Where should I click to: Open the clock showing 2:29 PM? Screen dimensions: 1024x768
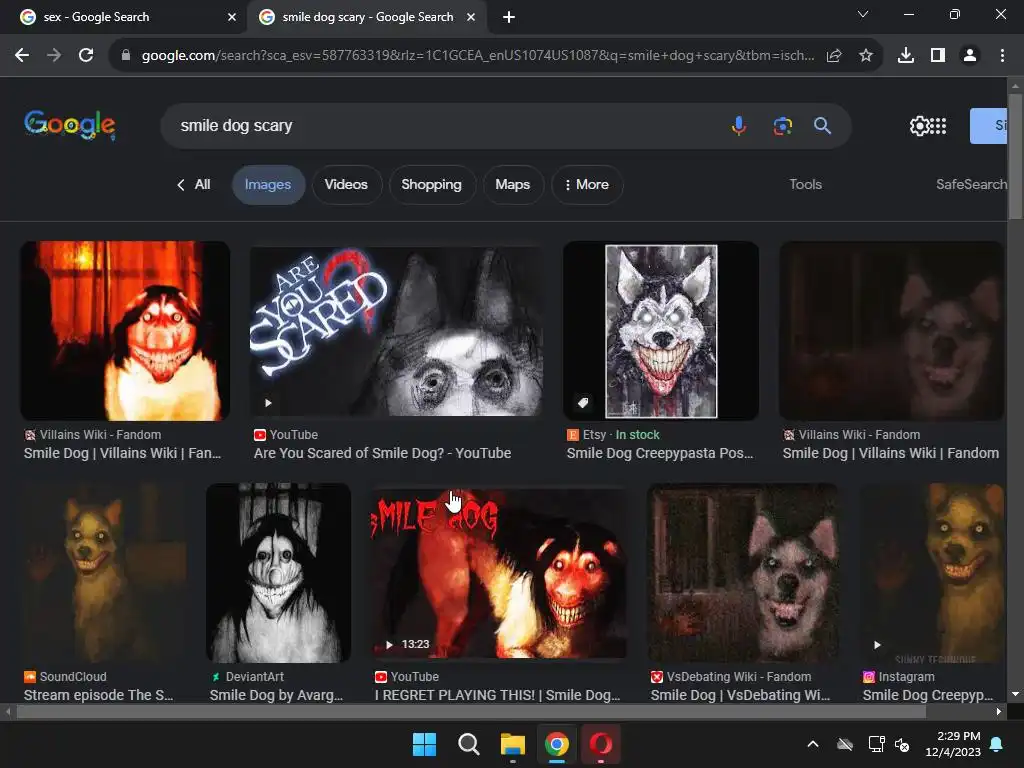point(953,744)
